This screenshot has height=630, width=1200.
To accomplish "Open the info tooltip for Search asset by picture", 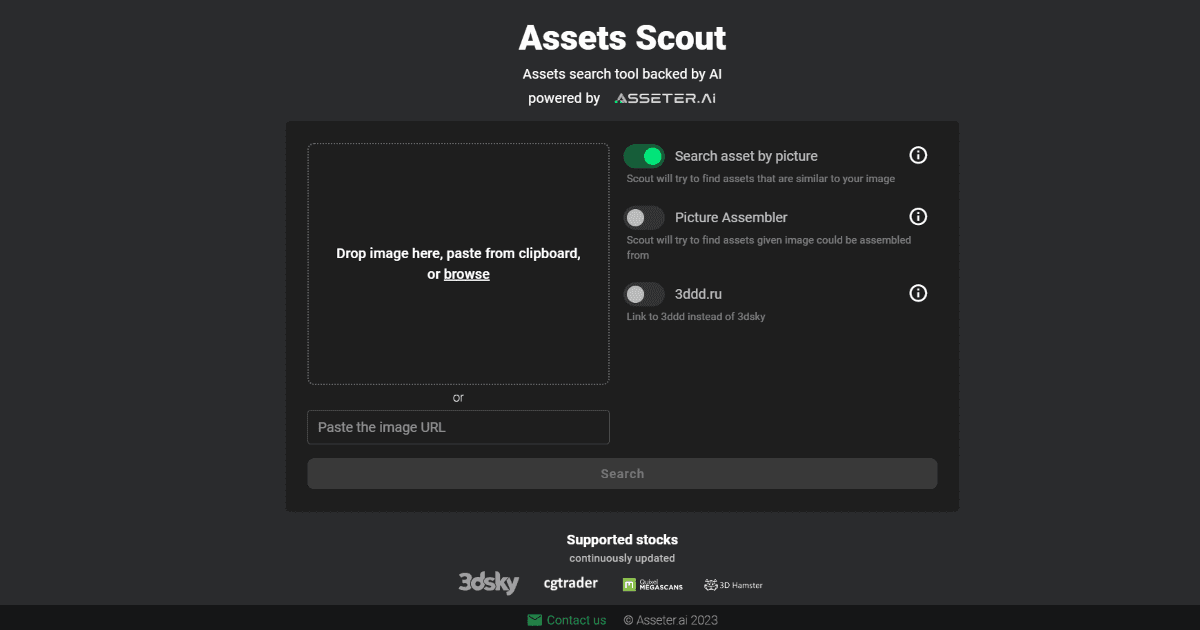I will 917,155.
